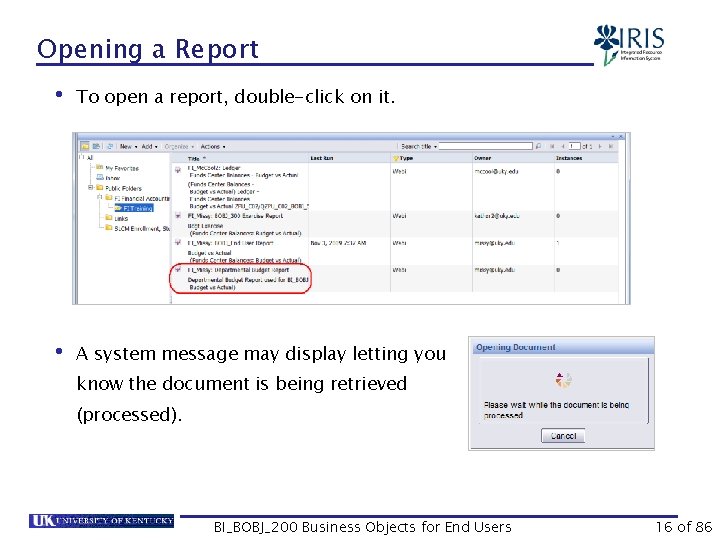Click the folder view toolbar icon
The height and width of the screenshot is (540, 720).
pyautogui.click(x=85, y=146)
